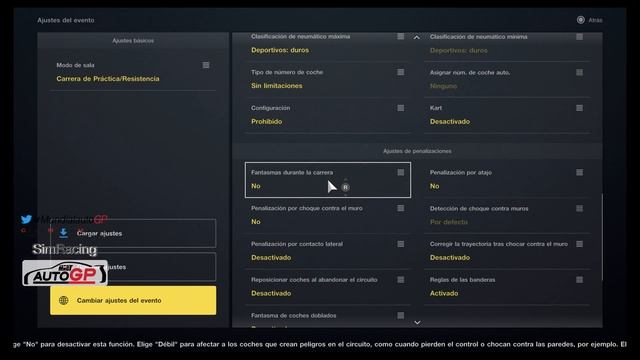Open list icon for Asignar núm. de coche auto.

tap(579, 72)
